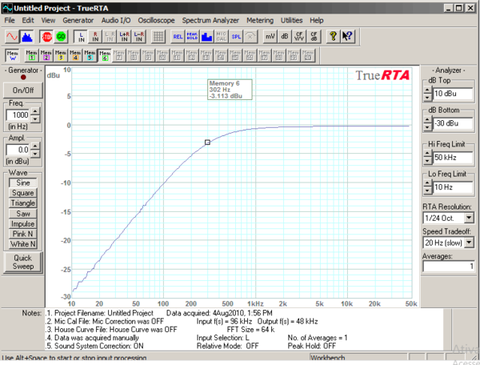Increase the dB Top value stepper

click(427, 90)
